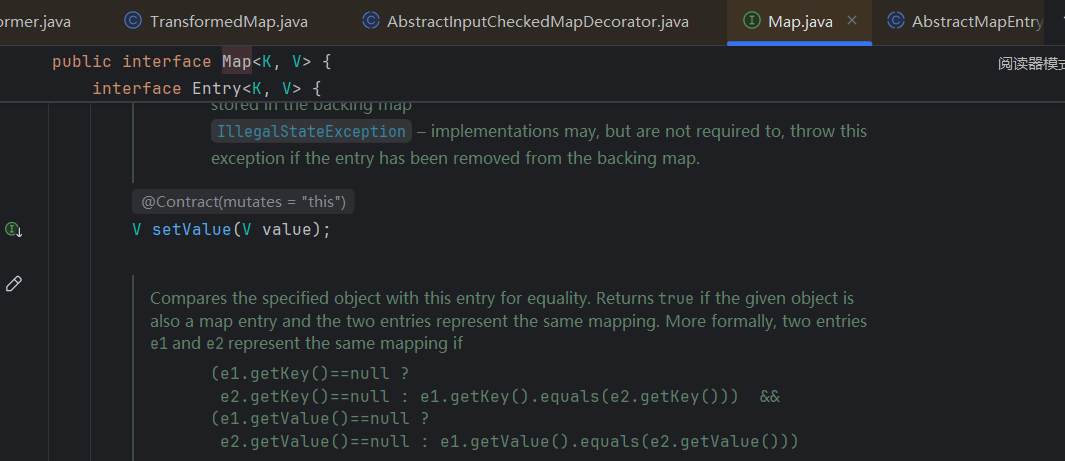Follow the IllegalStateException doc link
The width and height of the screenshot is (1065, 461).
pyautogui.click(x=312, y=132)
